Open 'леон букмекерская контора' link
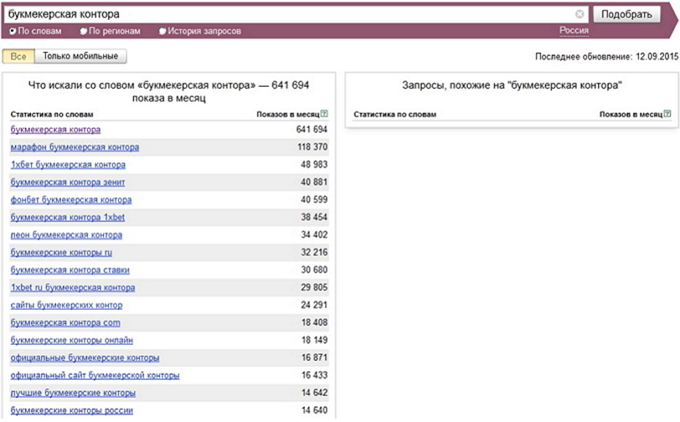The width and height of the screenshot is (680, 422). [66, 235]
